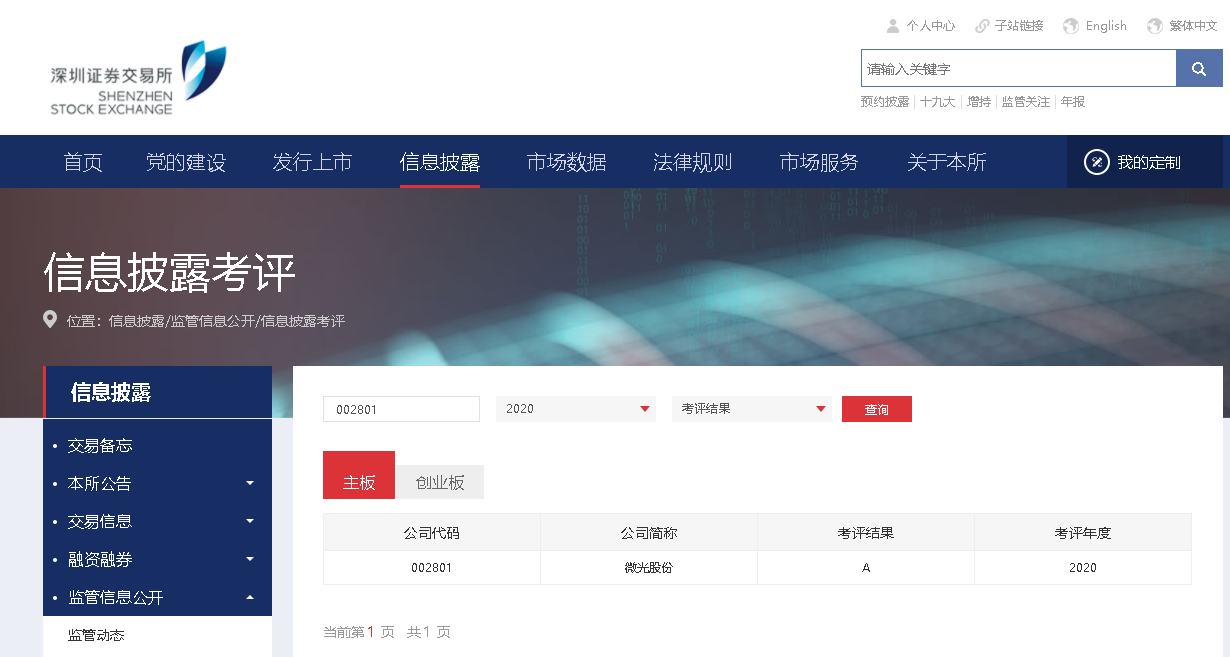This screenshot has height=657, width=1230.
Task: Click the 公司代码 column header
Action: tap(432, 533)
